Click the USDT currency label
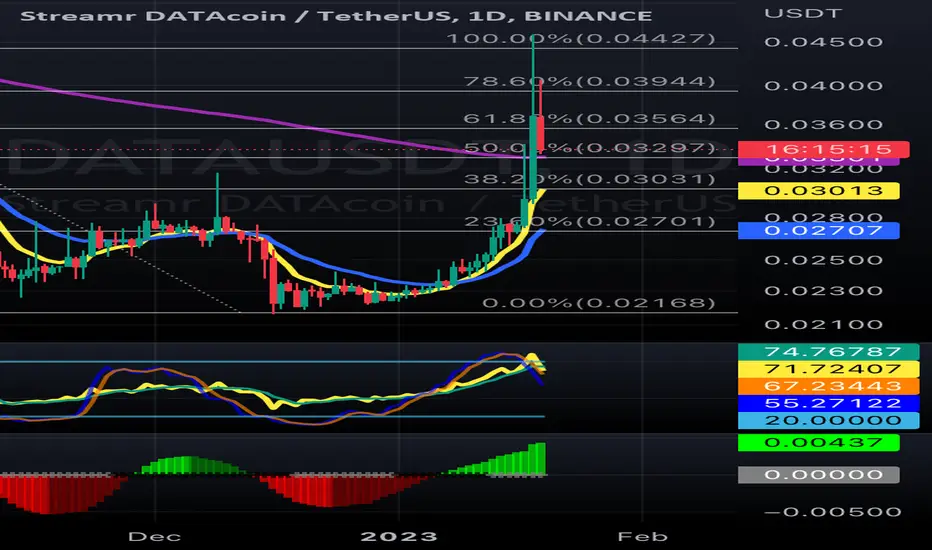This screenshot has height=550, width=932. (802, 13)
